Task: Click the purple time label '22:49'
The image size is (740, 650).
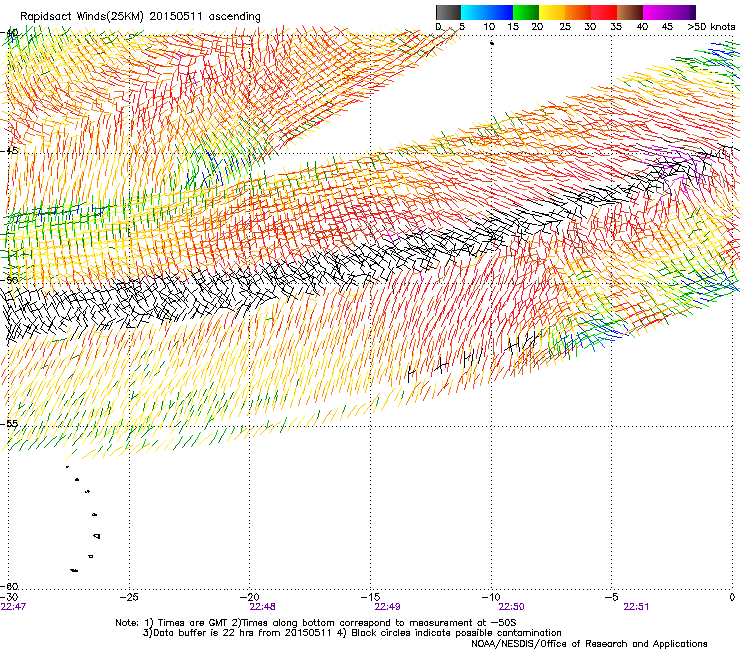Action: (387, 607)
